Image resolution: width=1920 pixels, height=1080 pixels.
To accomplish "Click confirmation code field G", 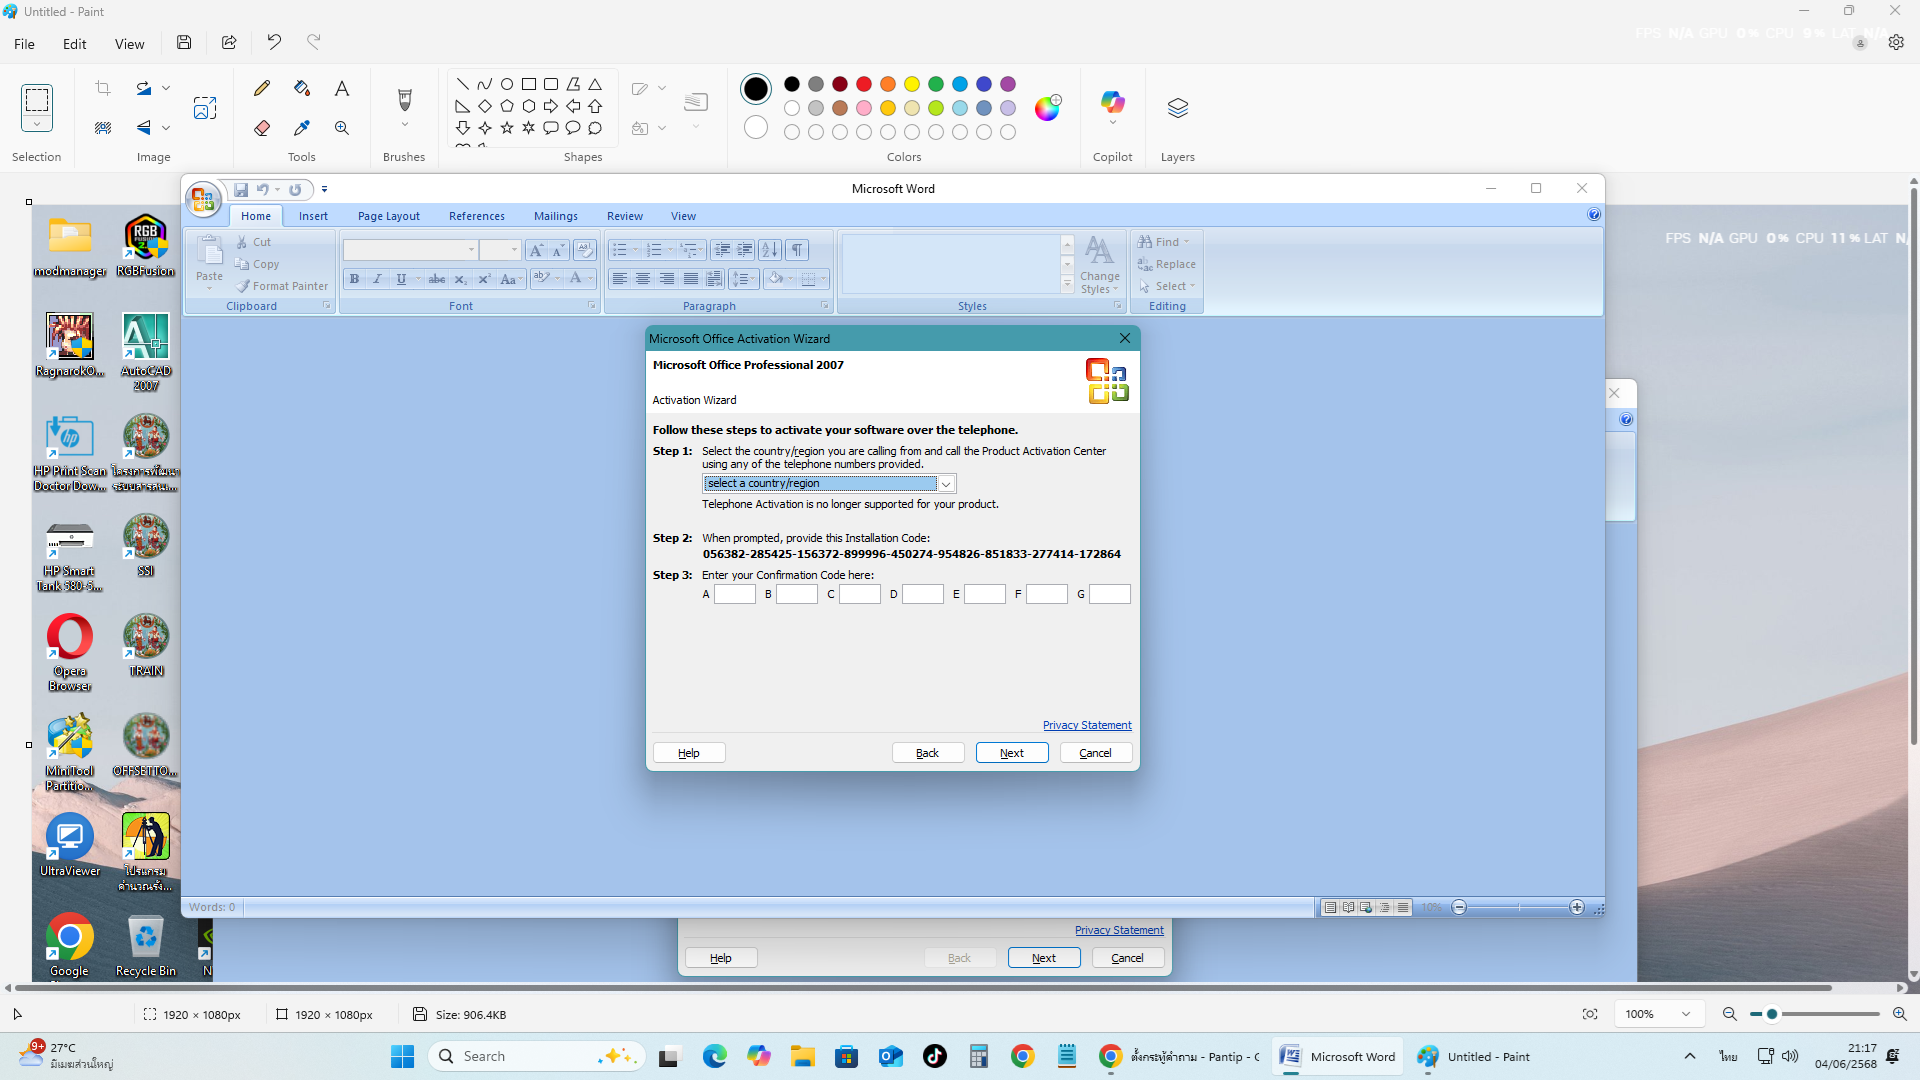I will (1110, 594).
